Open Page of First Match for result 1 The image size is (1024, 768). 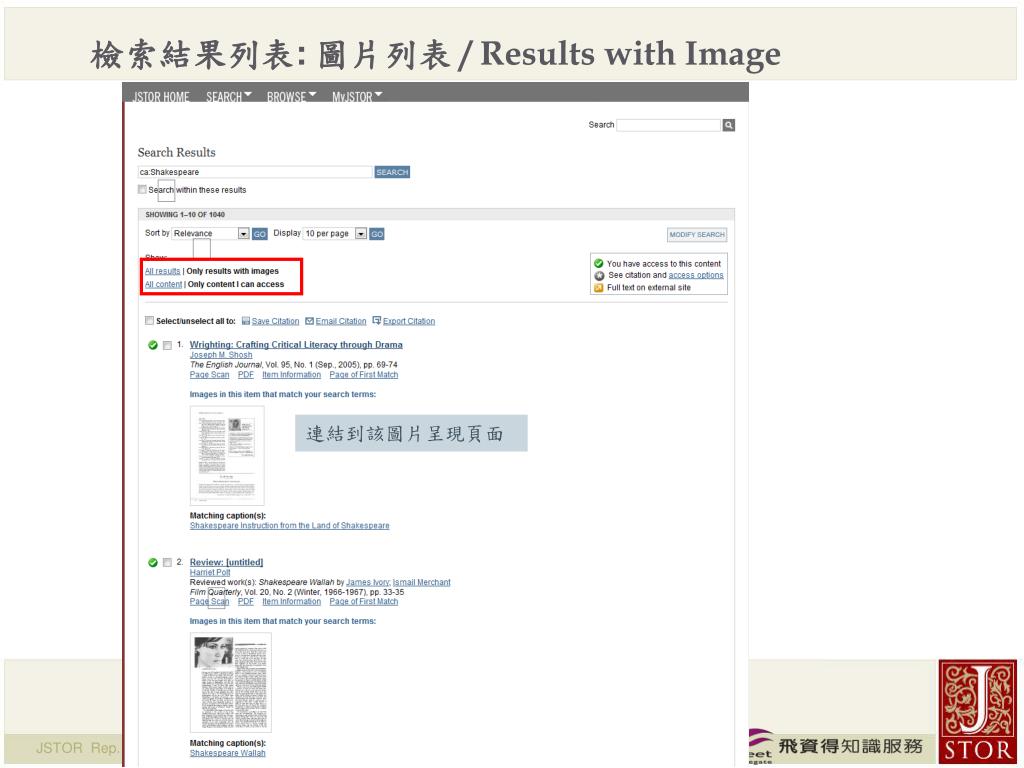pos(364,375)
